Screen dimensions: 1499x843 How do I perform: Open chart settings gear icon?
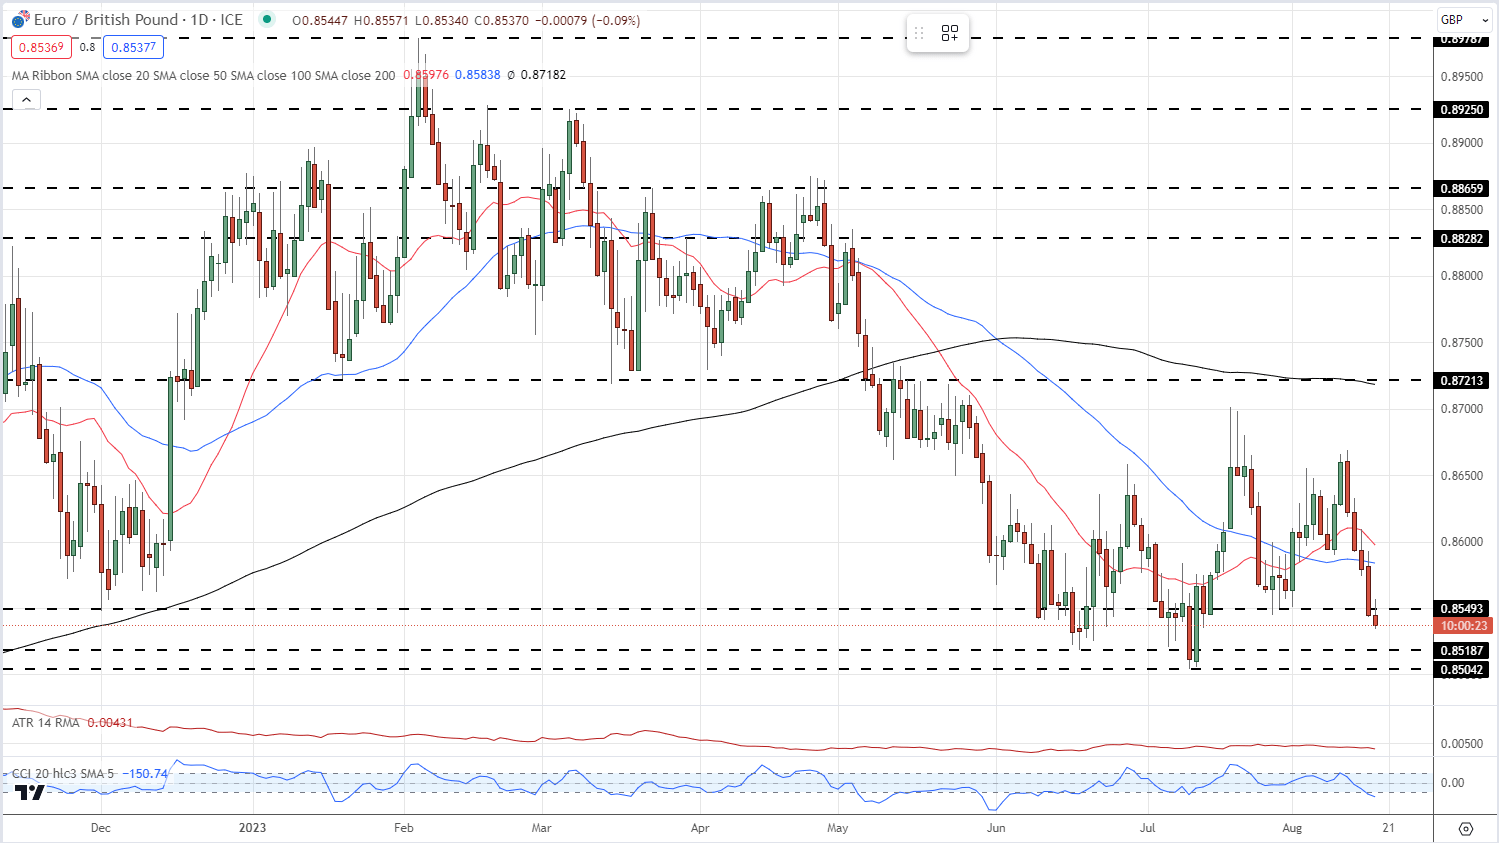click(1466, 829)
